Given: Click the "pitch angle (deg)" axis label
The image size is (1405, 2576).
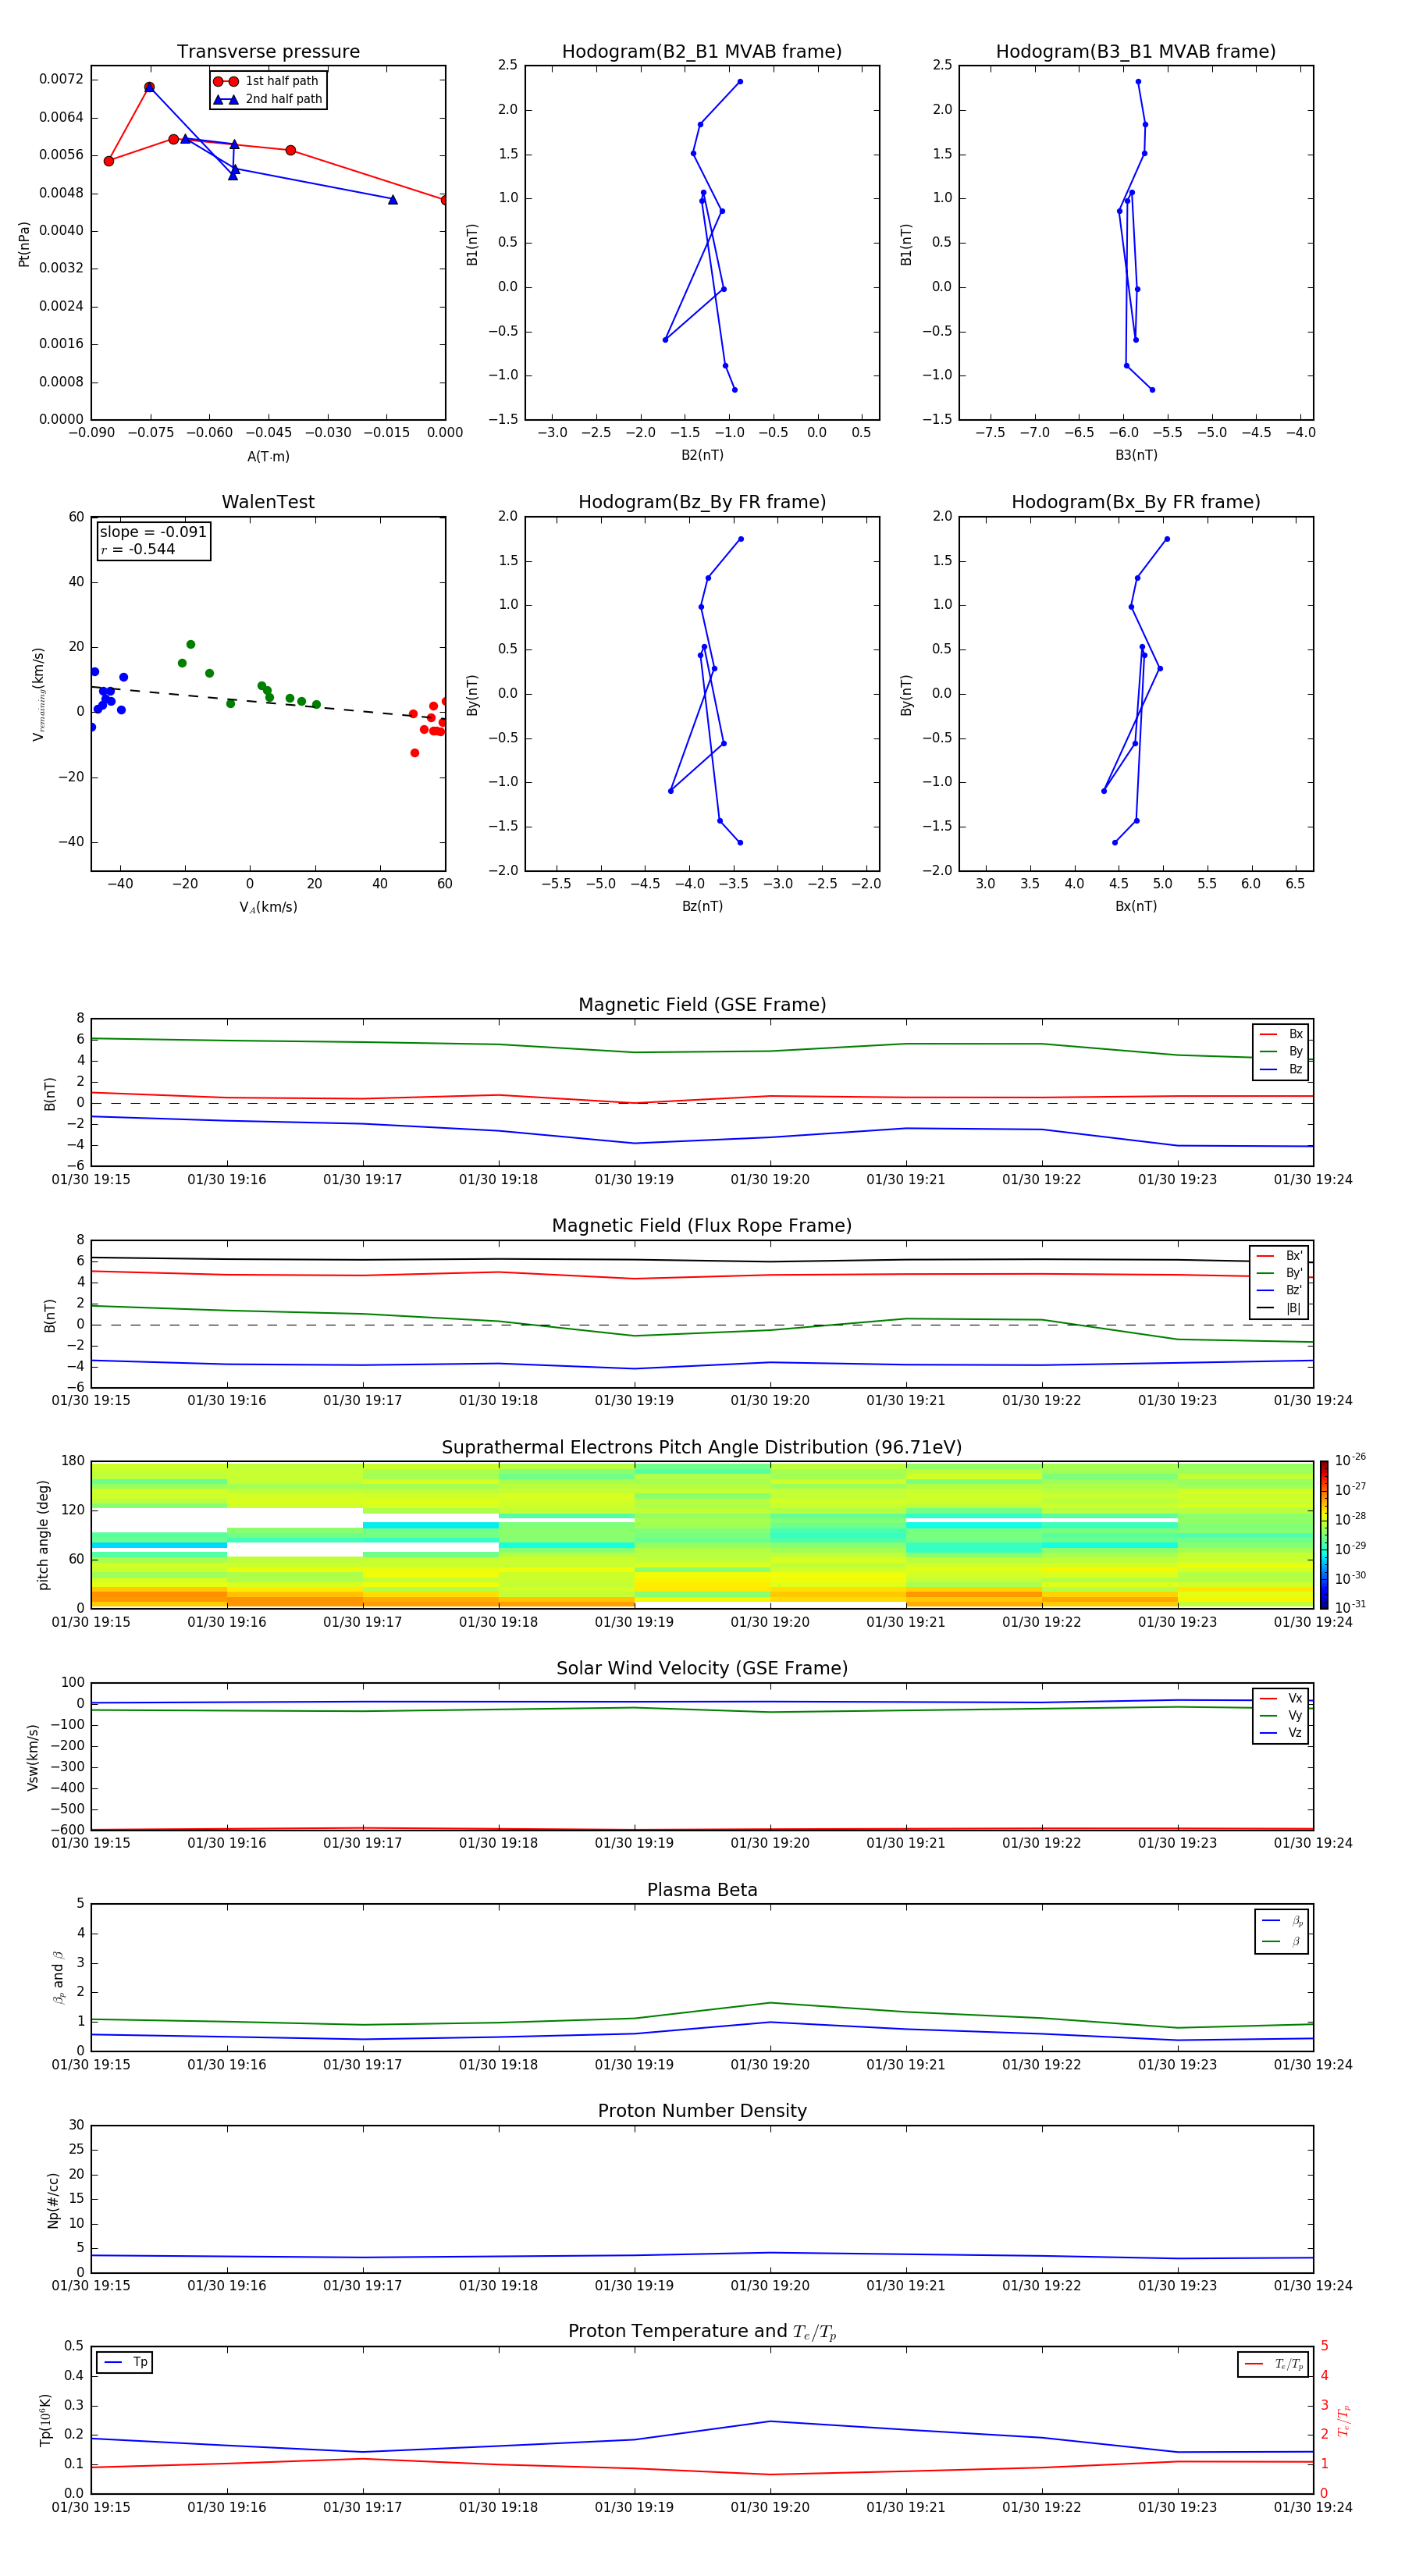Looking at the screenshot, I should [43, 1535].
